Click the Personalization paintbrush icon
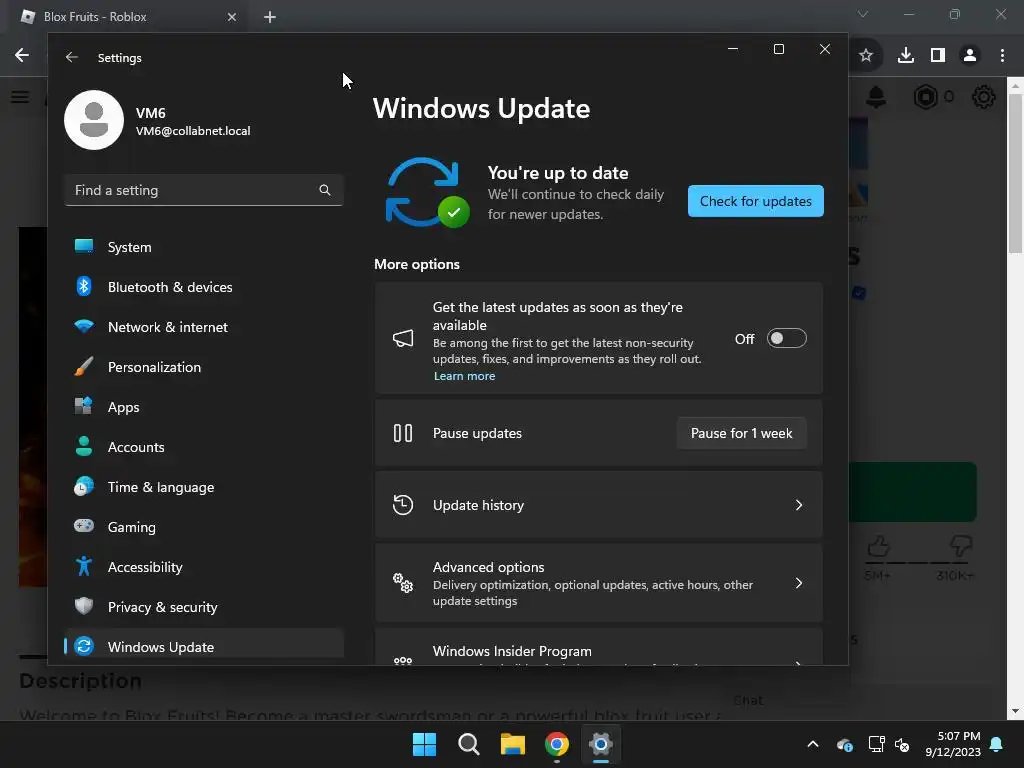Viewport: 1024px width, 768px height. pos(84,366)
